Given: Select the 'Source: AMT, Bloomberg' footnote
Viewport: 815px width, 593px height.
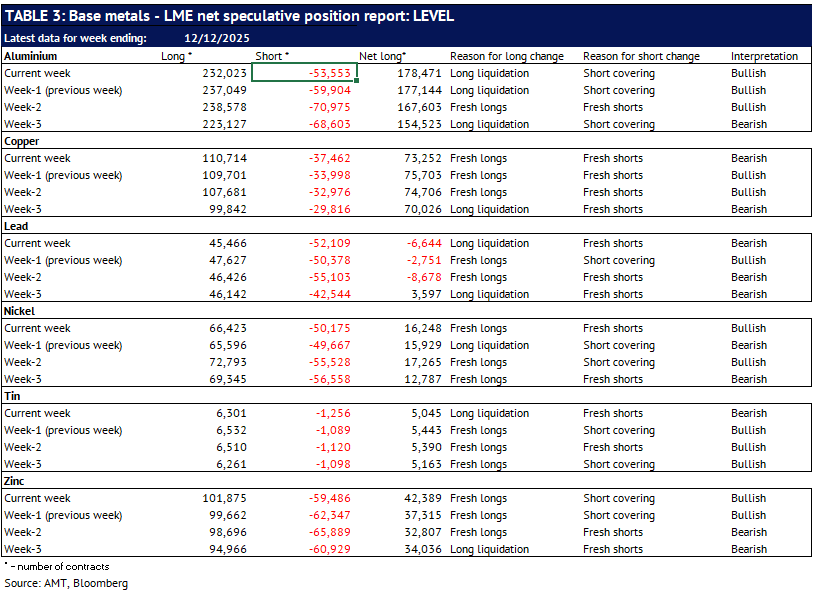Looking at the screenshot, I should coord(66,582).
